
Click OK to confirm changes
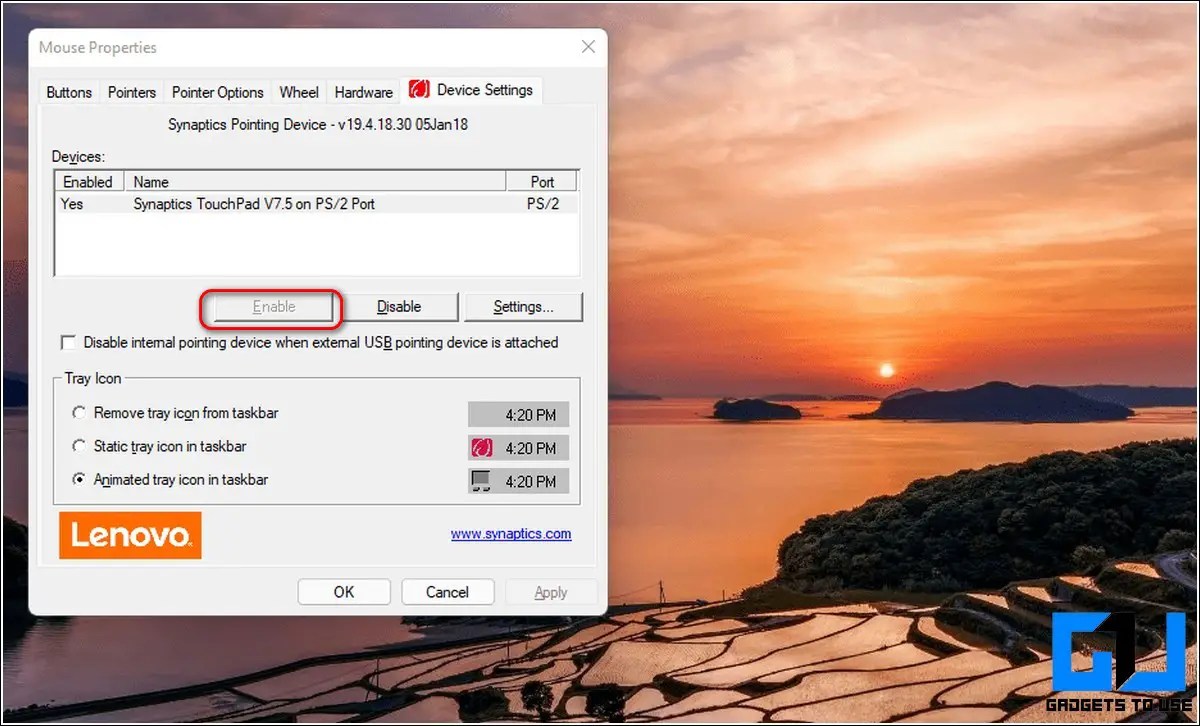(344, 592)
